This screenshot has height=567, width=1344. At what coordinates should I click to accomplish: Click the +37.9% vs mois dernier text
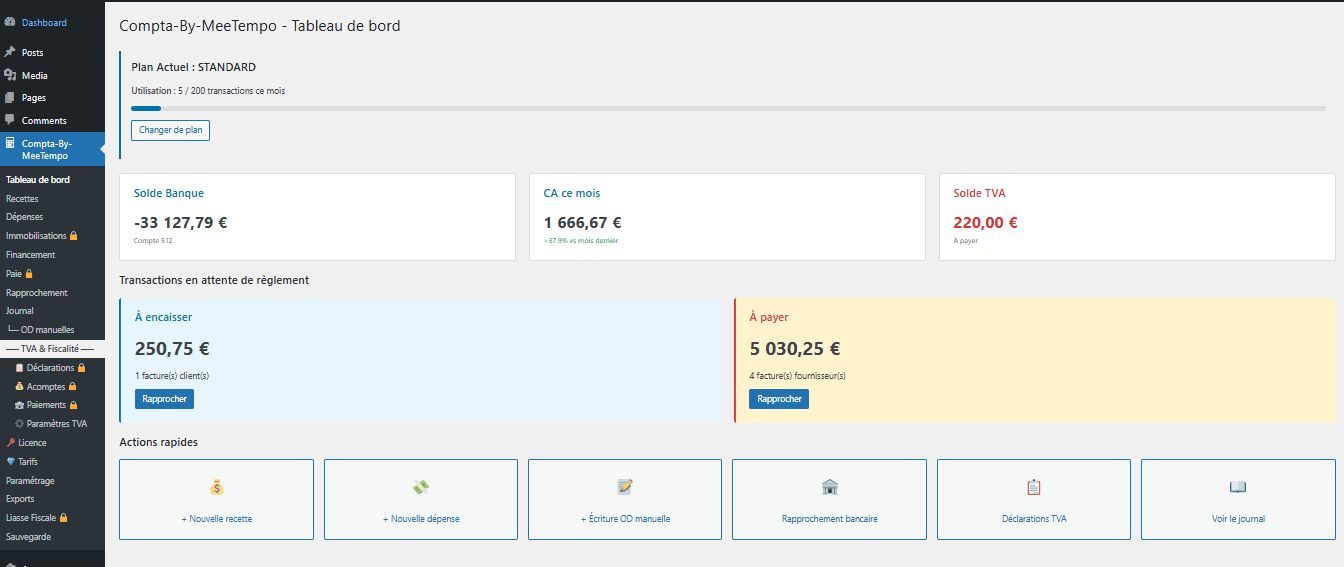click(581, 241)
